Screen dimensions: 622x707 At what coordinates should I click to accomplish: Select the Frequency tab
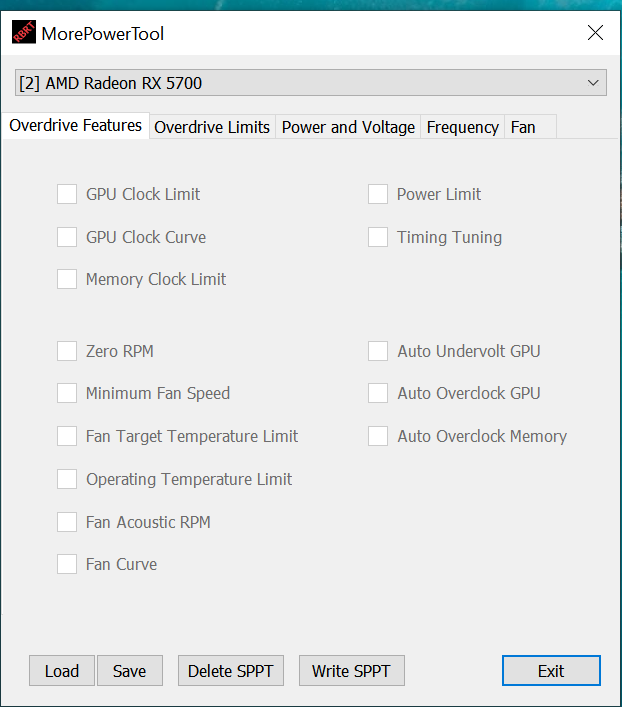pyautogui.click(x=462, y=127)
